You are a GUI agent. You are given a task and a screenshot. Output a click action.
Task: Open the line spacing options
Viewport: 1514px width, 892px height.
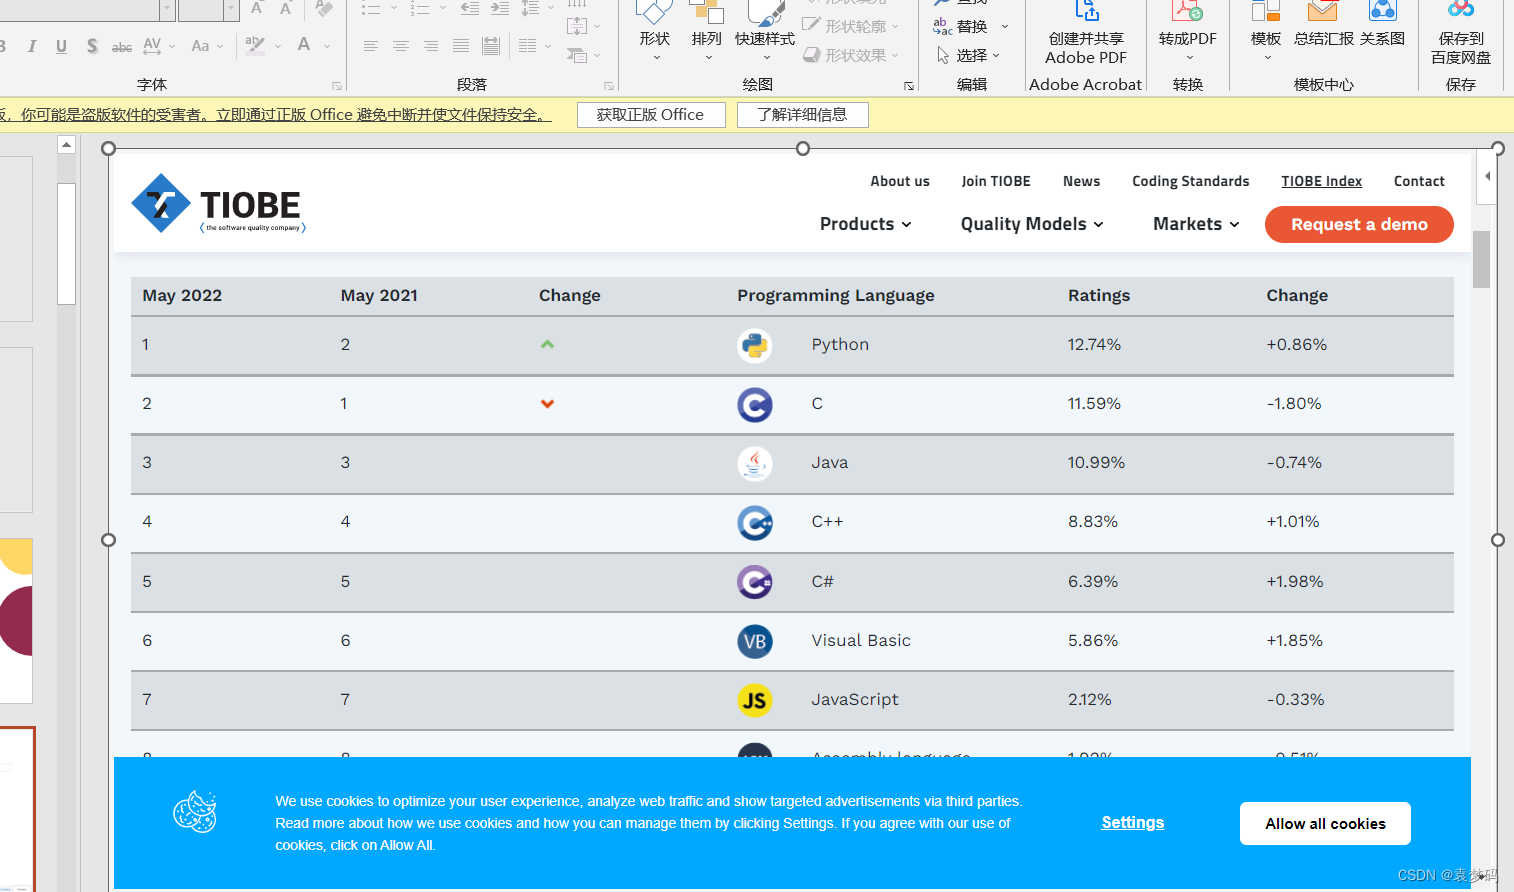(537, 8)
